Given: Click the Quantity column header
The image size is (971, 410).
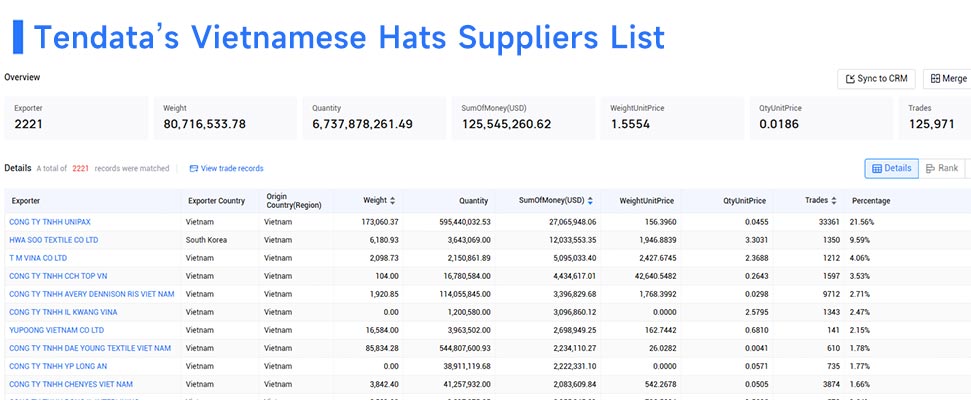Looking at the screenshot, I should pyautogui.click(x=473, y=201).
